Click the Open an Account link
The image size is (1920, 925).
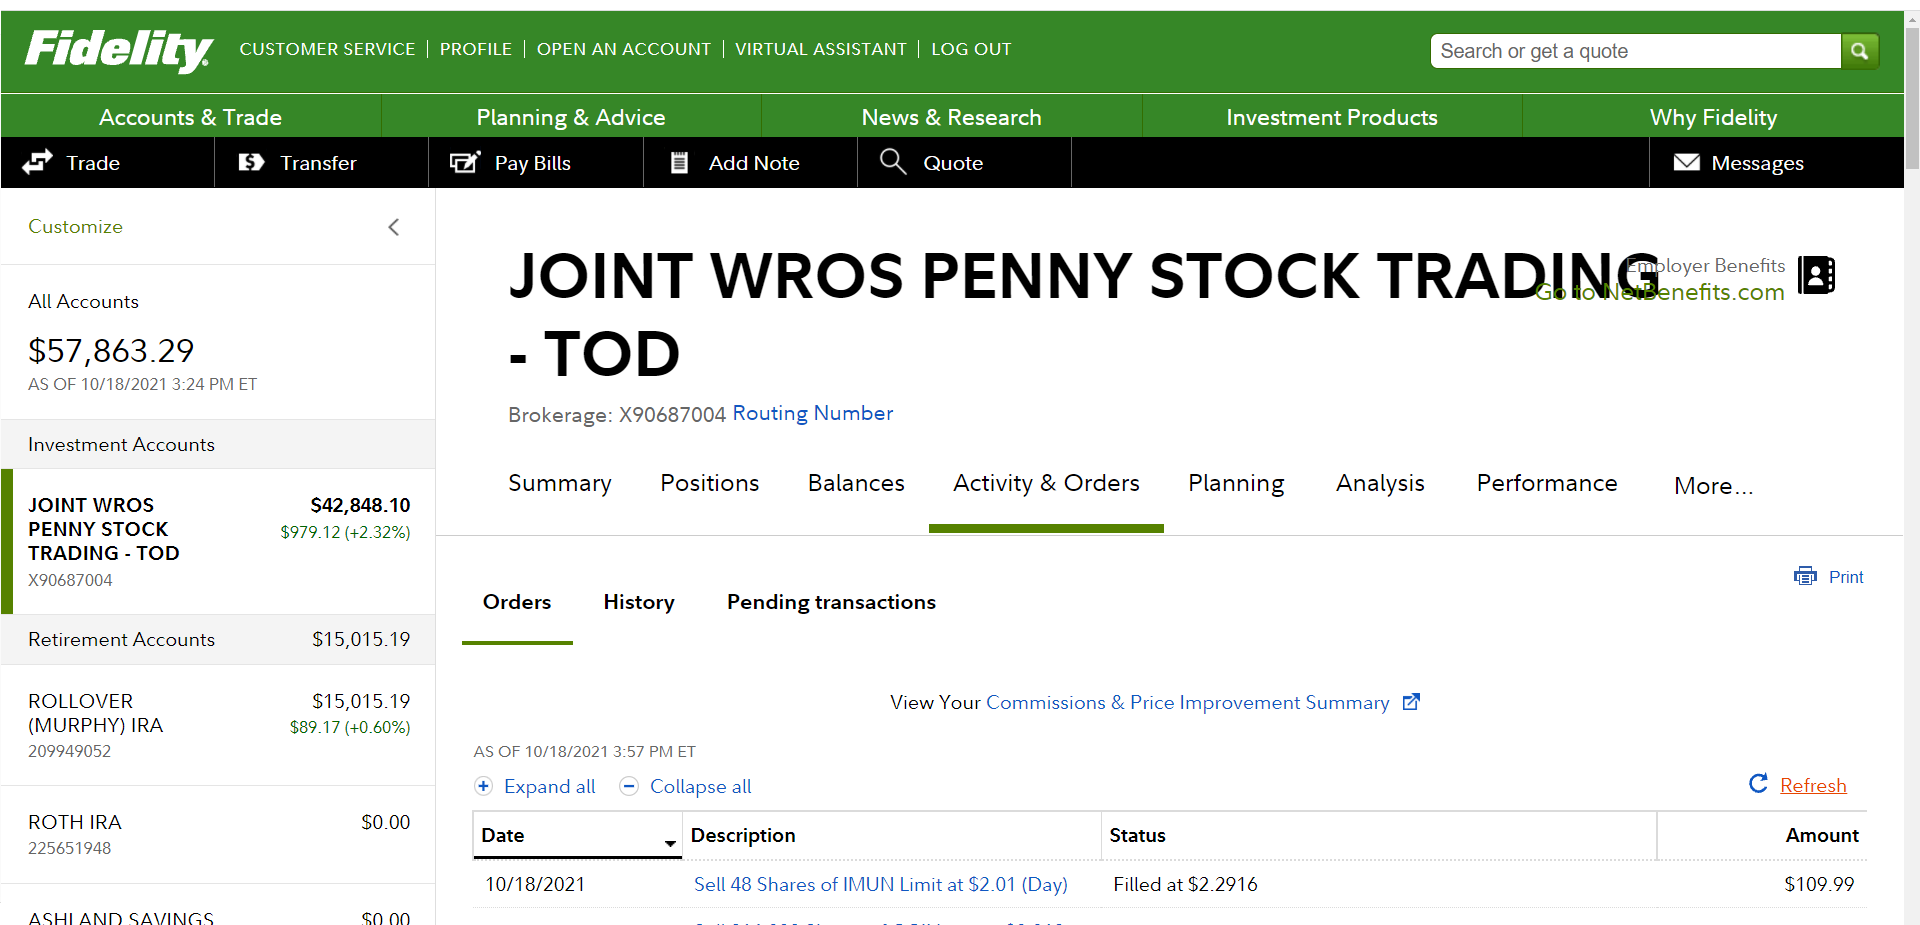coord(624,49)
